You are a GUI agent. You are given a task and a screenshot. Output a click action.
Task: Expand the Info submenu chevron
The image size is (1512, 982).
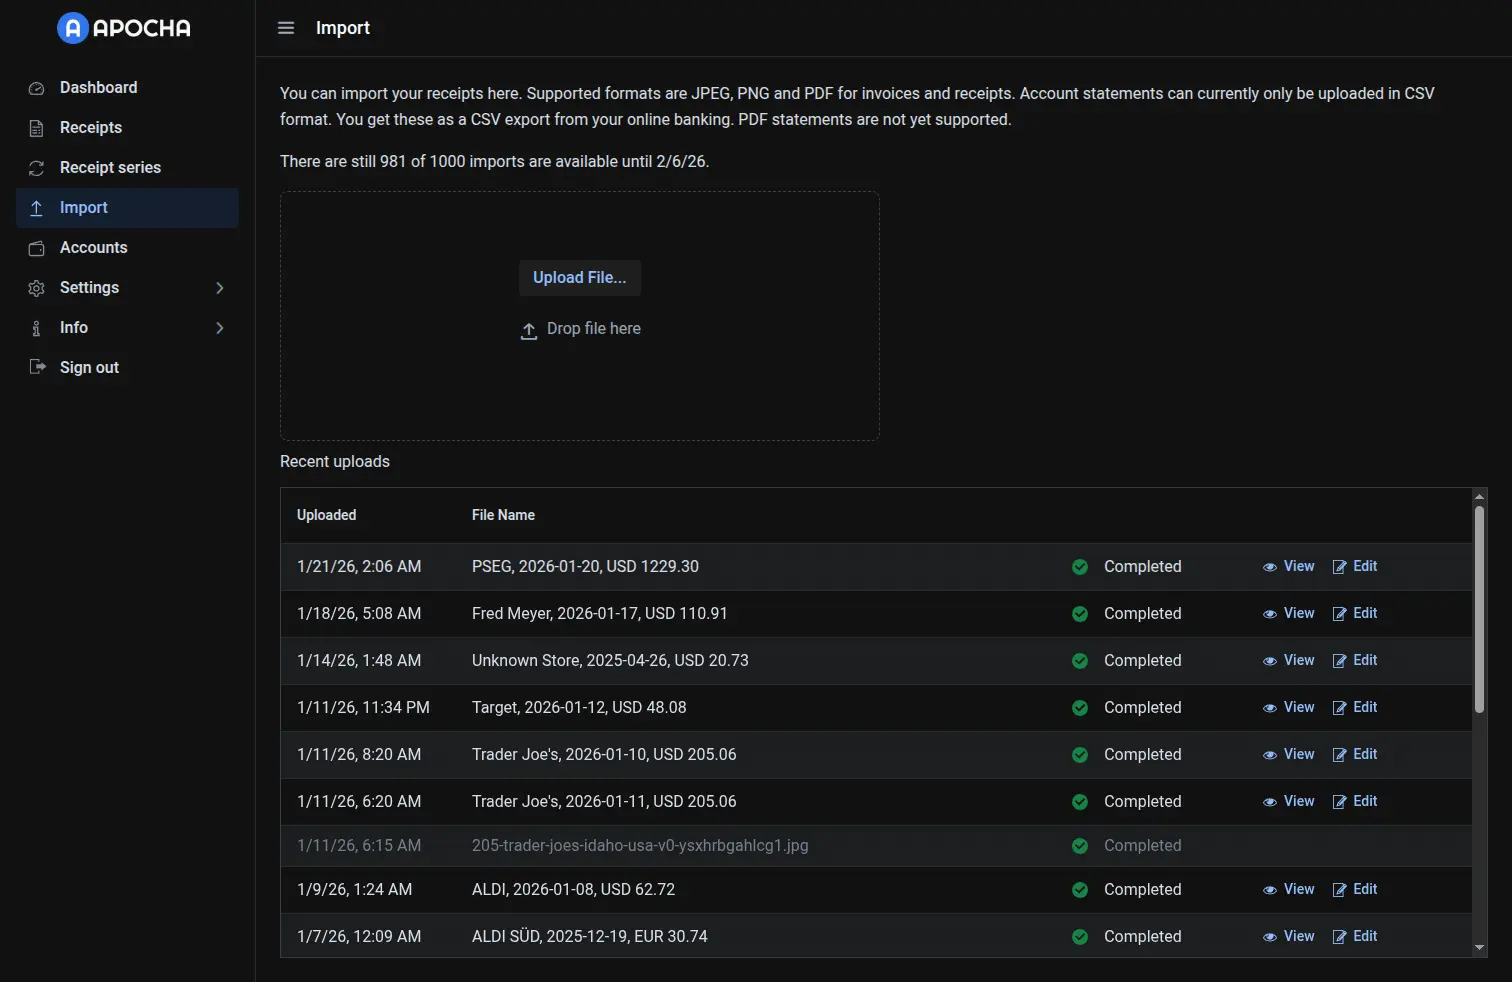pos(220,328)
